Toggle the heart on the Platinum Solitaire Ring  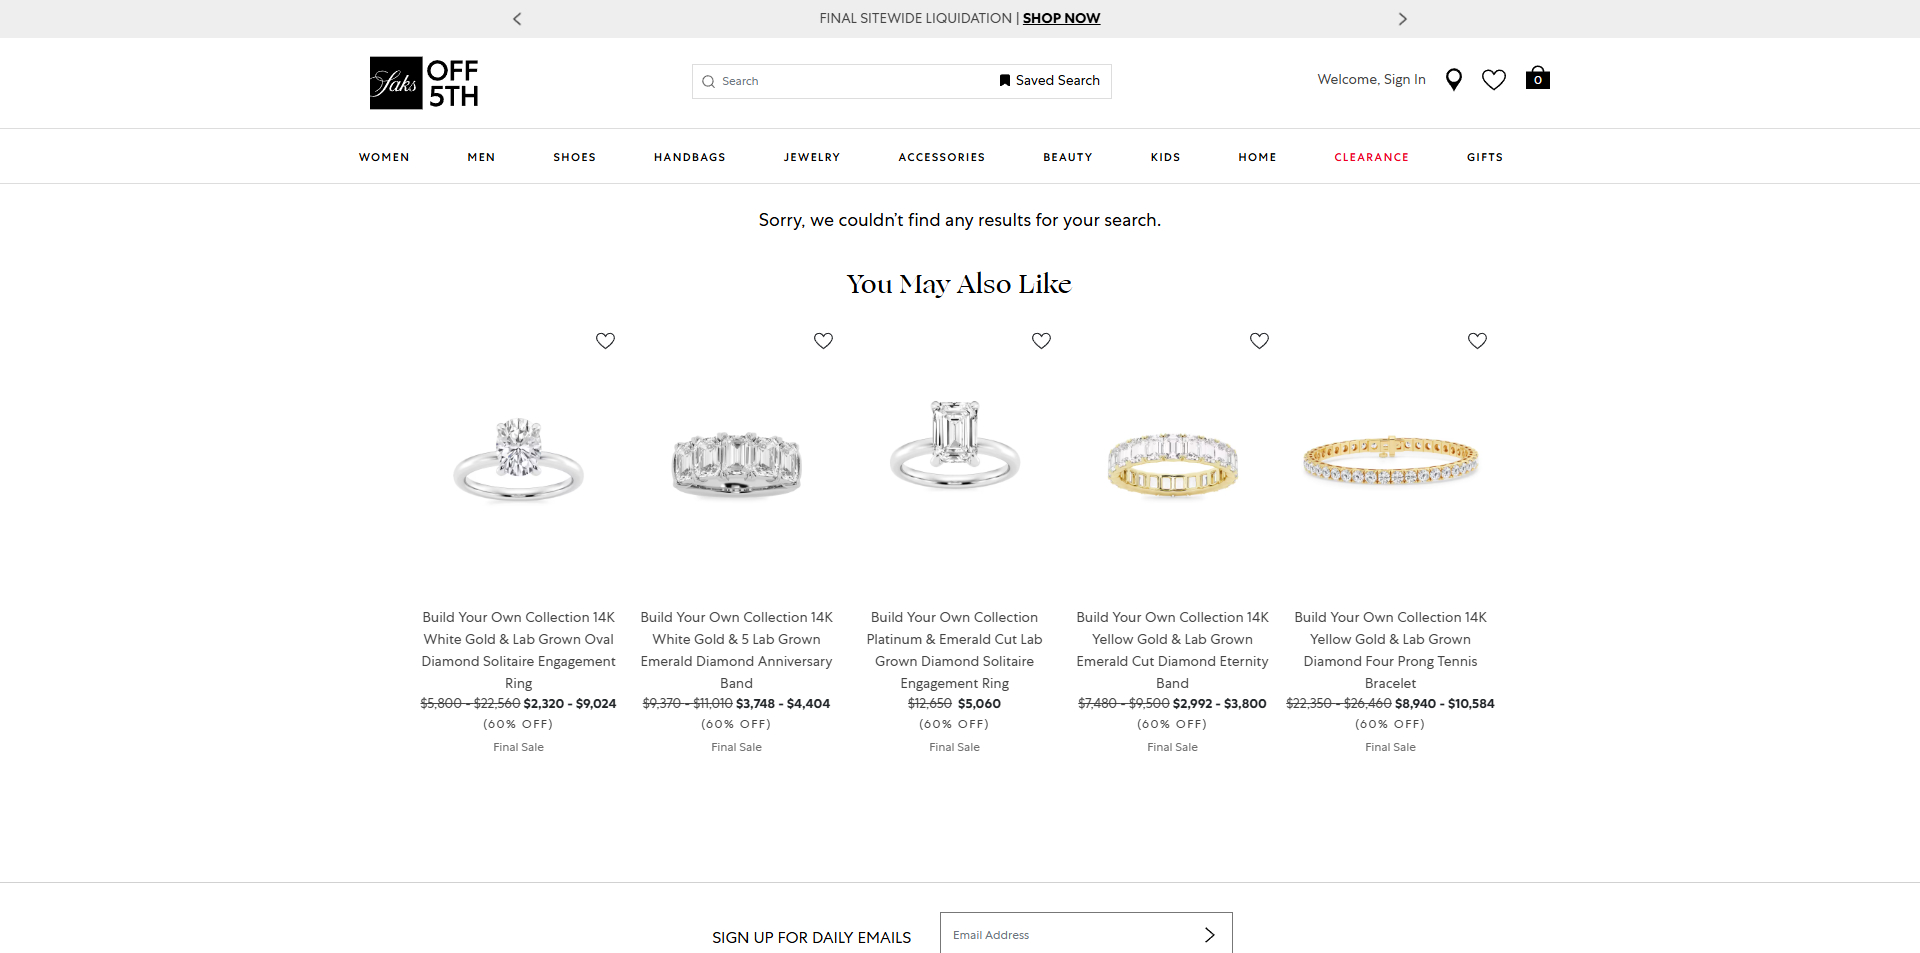[x=1041, y=340]
